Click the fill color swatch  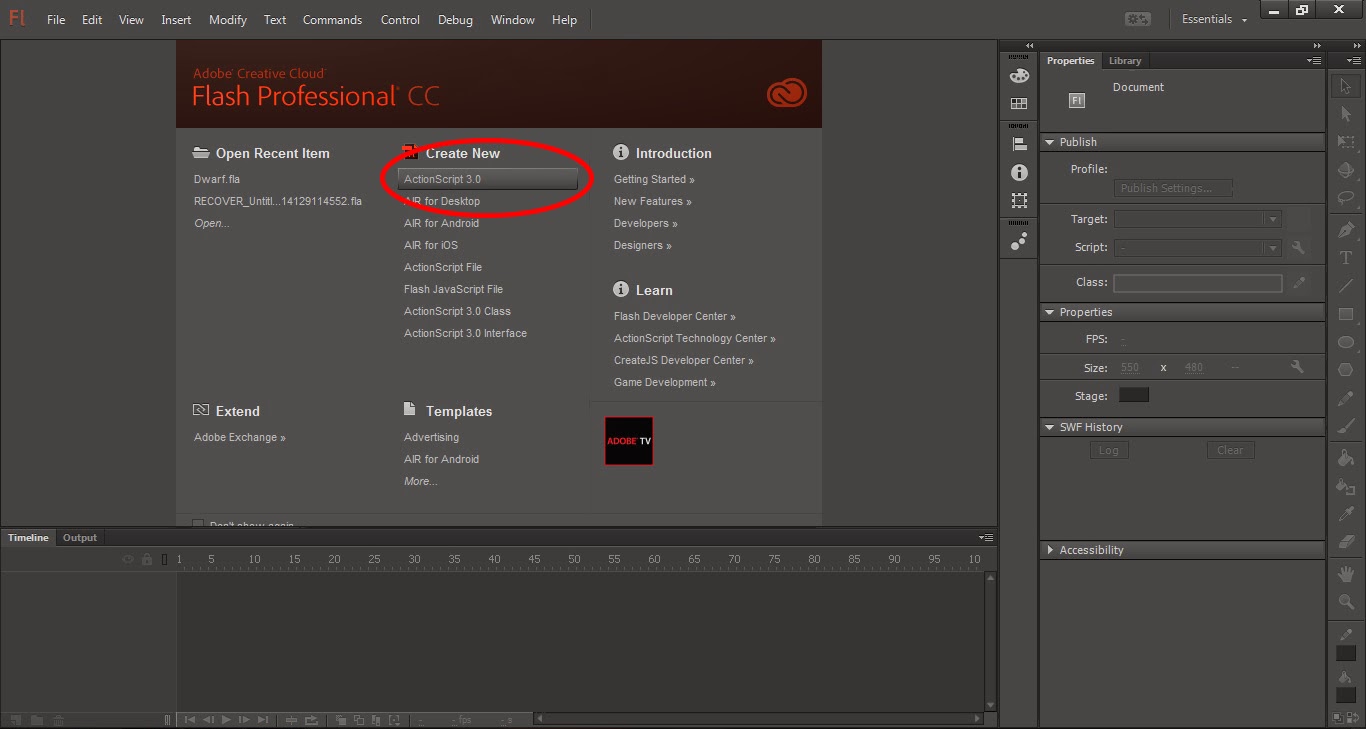[x=1346, y=695]
